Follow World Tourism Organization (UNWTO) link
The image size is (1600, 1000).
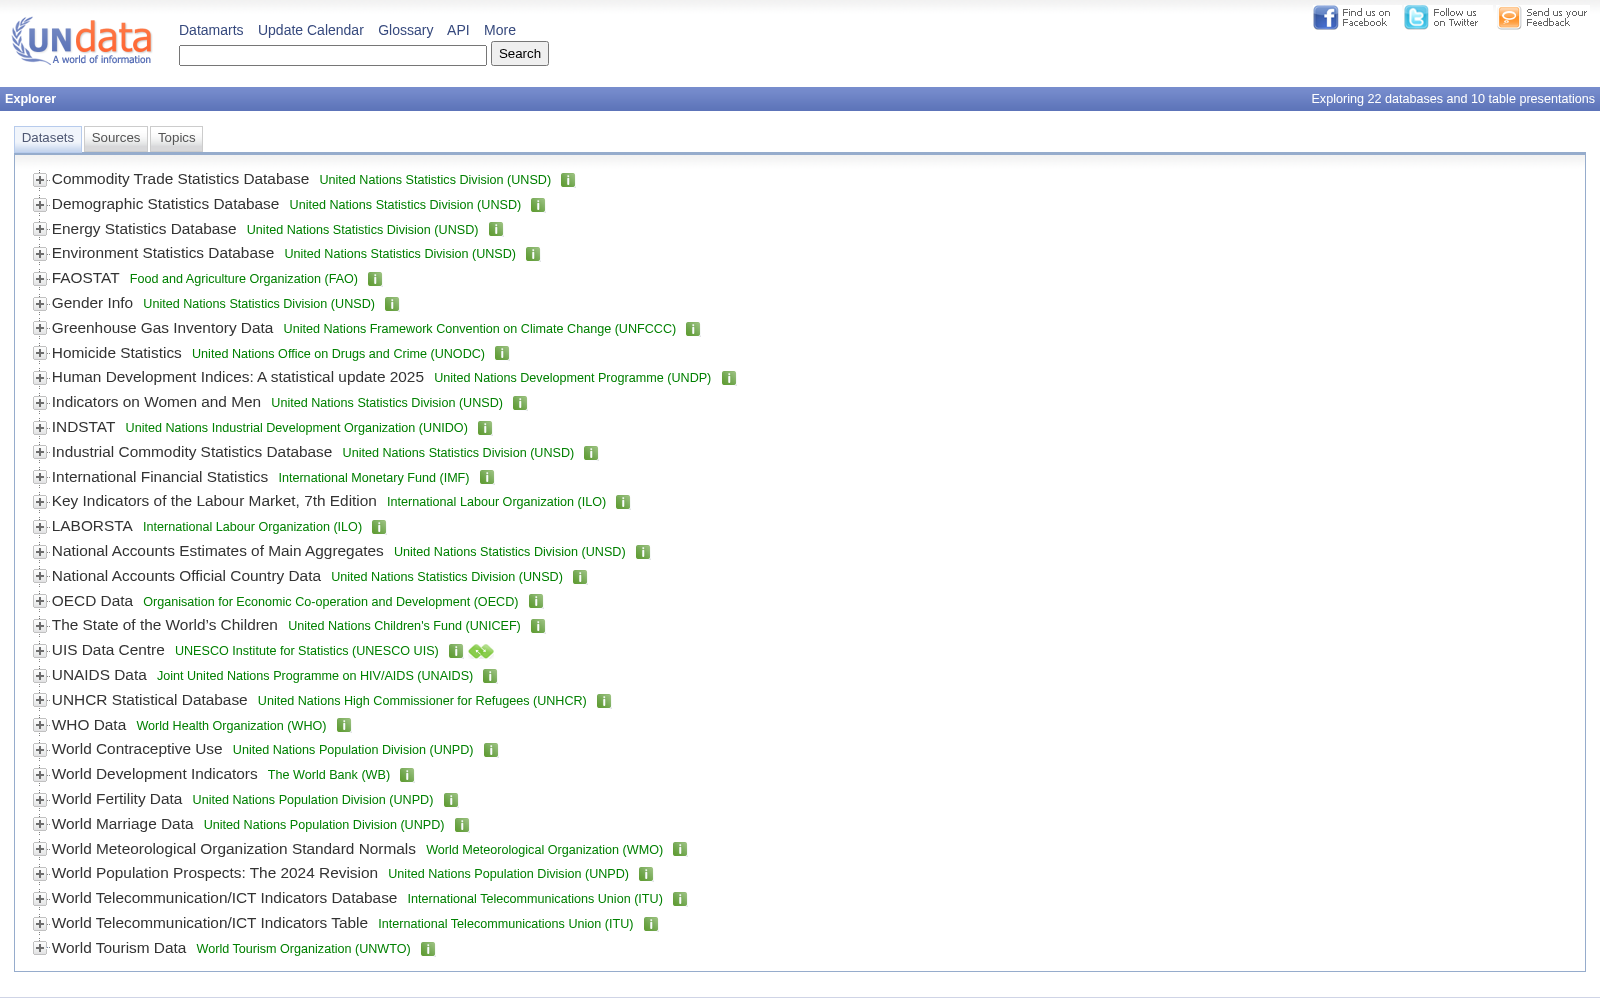(x=304, y=949)
